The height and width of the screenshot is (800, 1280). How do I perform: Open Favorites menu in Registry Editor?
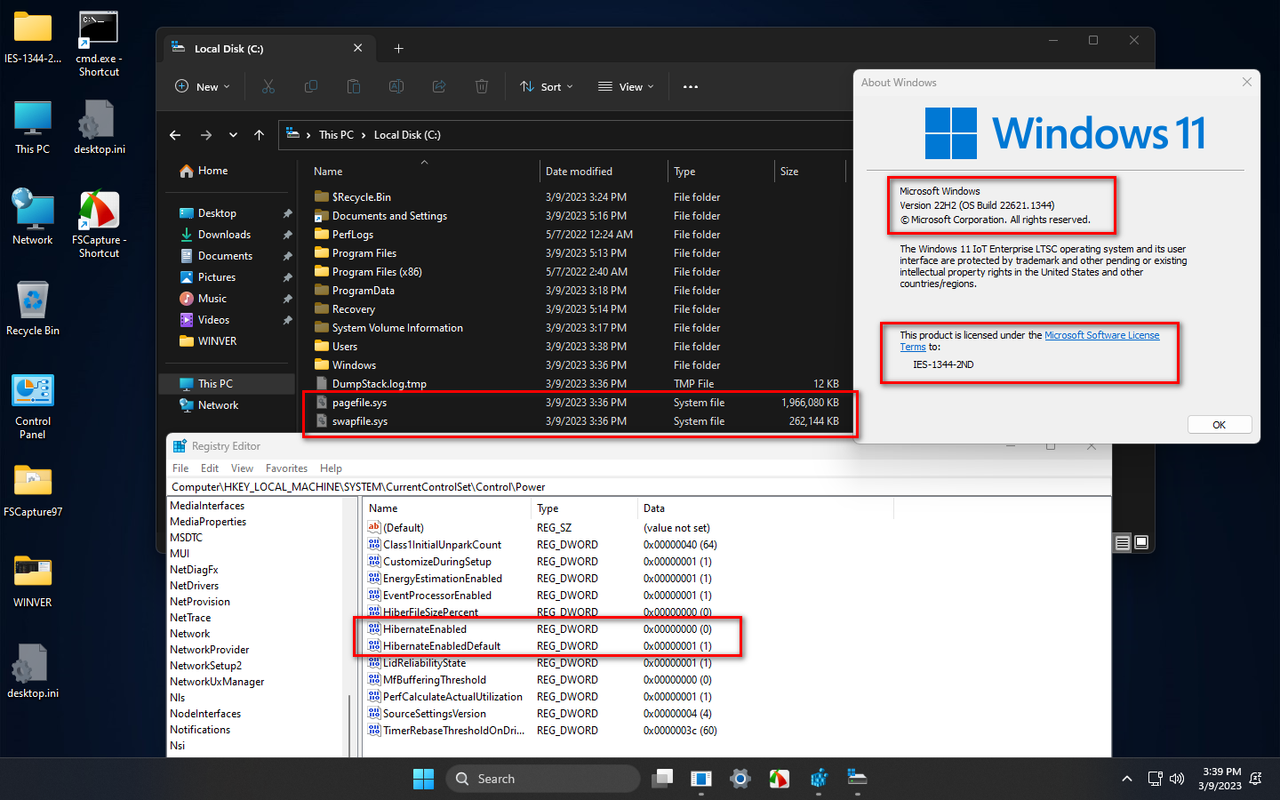[286, 468]
